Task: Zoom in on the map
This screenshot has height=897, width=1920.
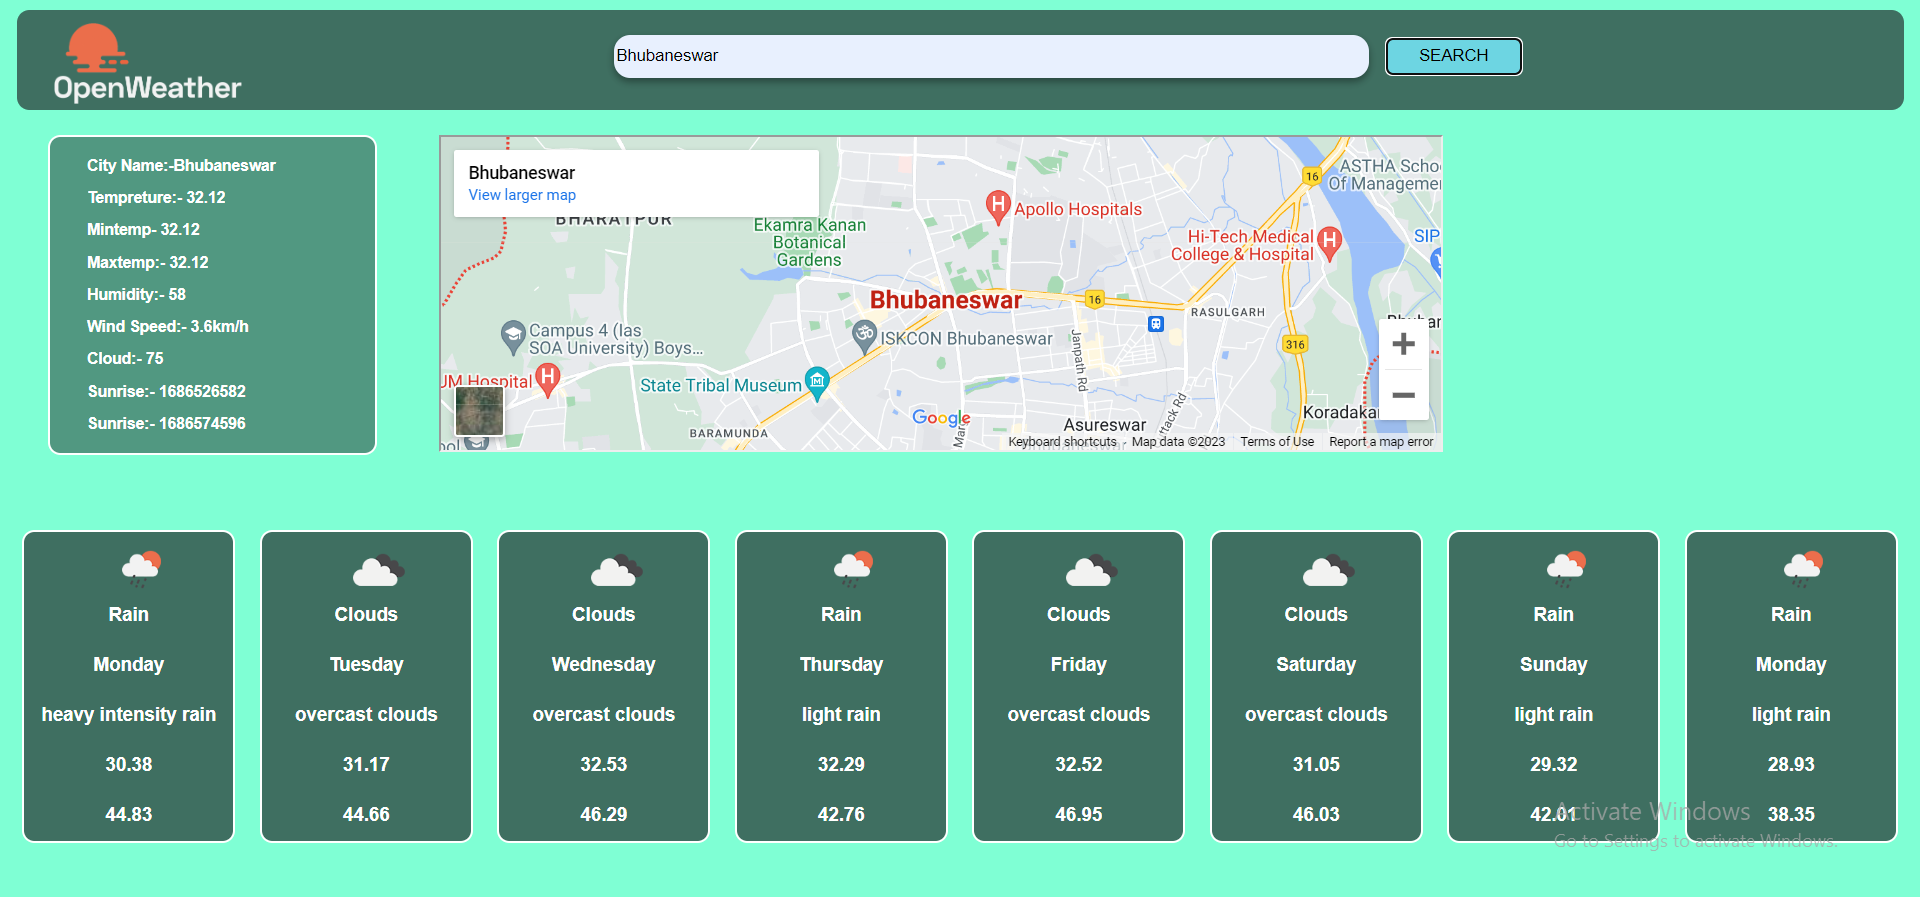Action: (1403, 345)
